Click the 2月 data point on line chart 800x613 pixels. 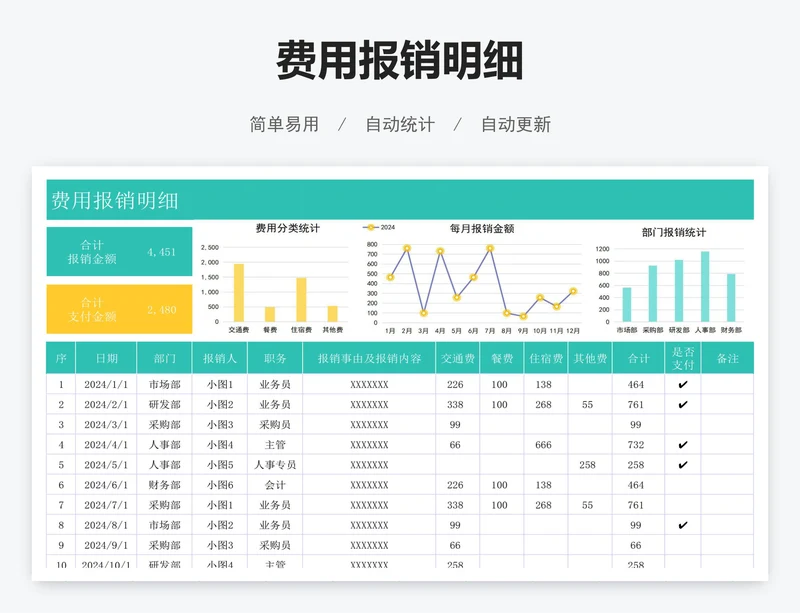tap(407, 249)
